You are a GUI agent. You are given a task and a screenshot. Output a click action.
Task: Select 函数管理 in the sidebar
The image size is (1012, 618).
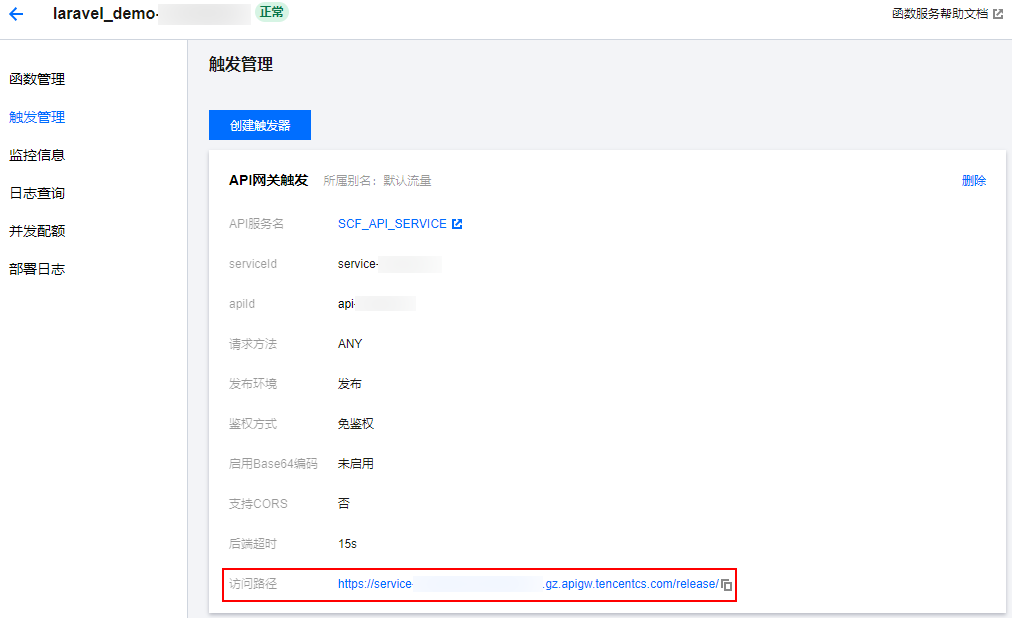(x=36, y=78)
